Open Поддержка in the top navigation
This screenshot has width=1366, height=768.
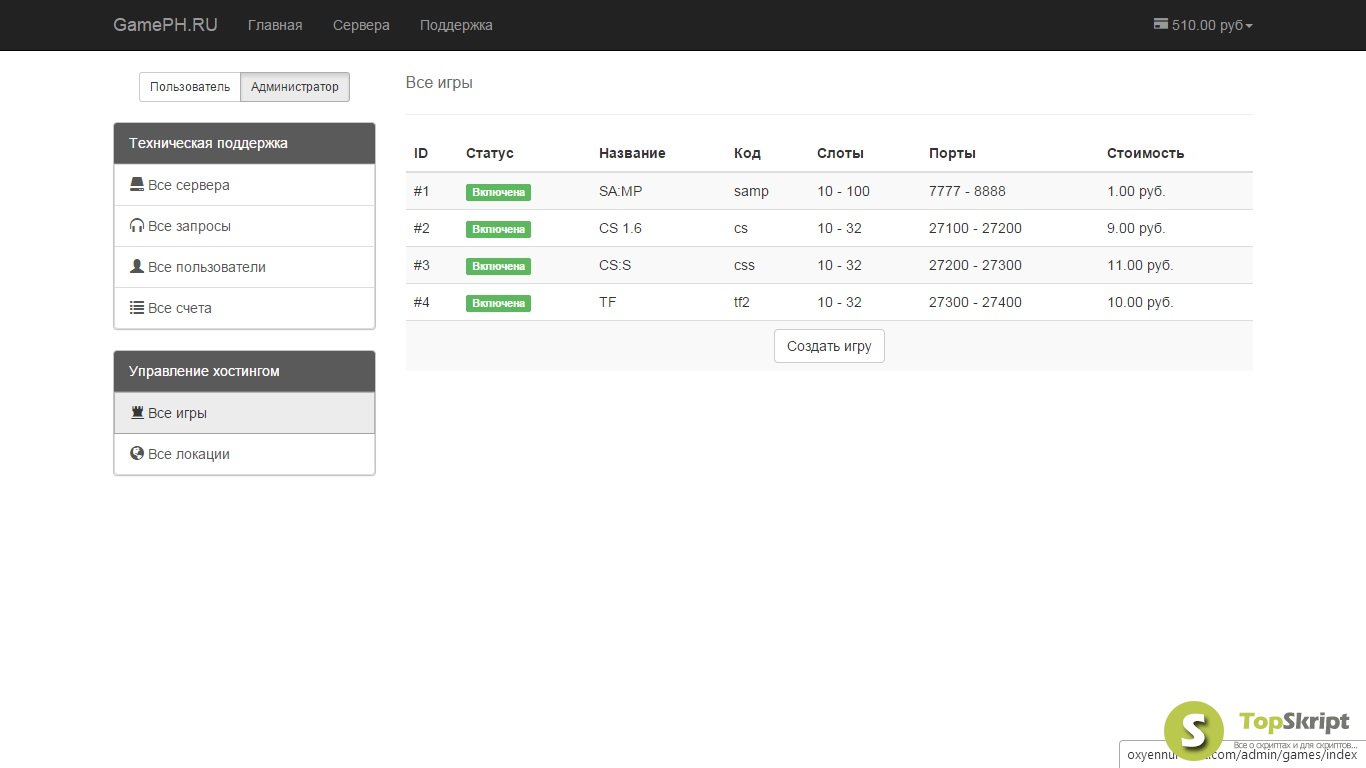456,25
